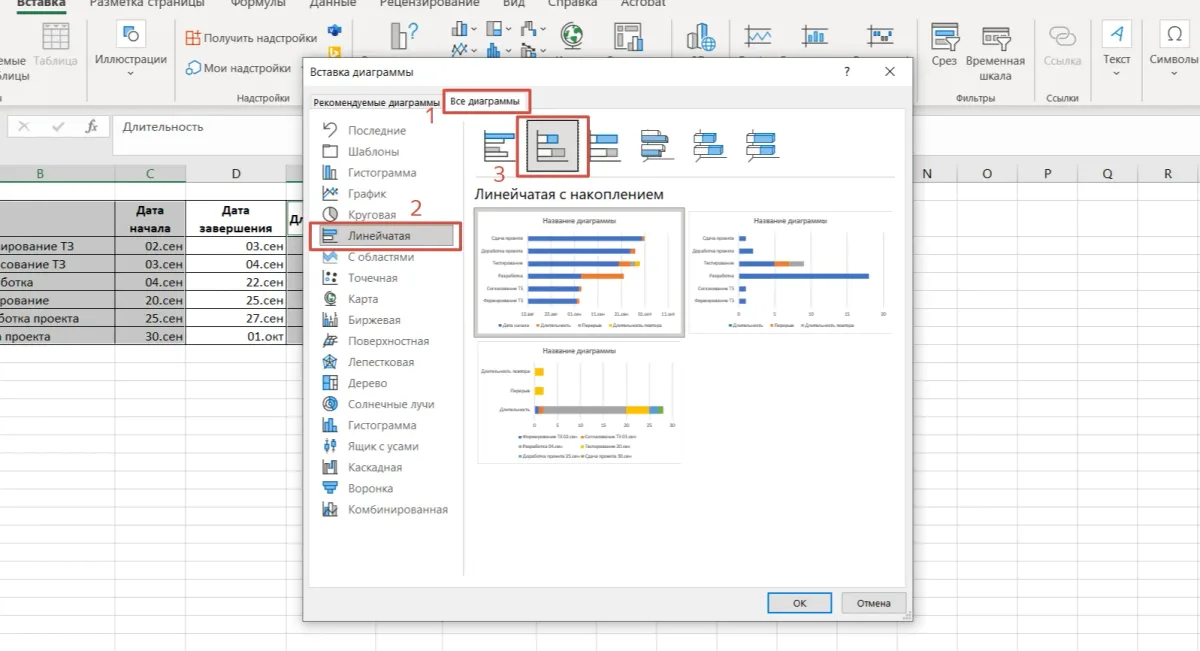This screenshot has width=1200, height=651.
Task: Select Каскадная chart type in list
Action: 374,467
